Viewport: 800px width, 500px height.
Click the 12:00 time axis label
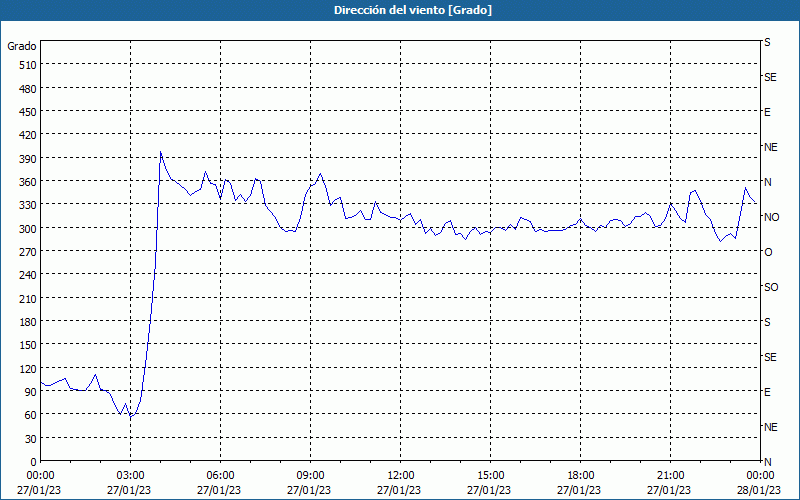point(401,476)
